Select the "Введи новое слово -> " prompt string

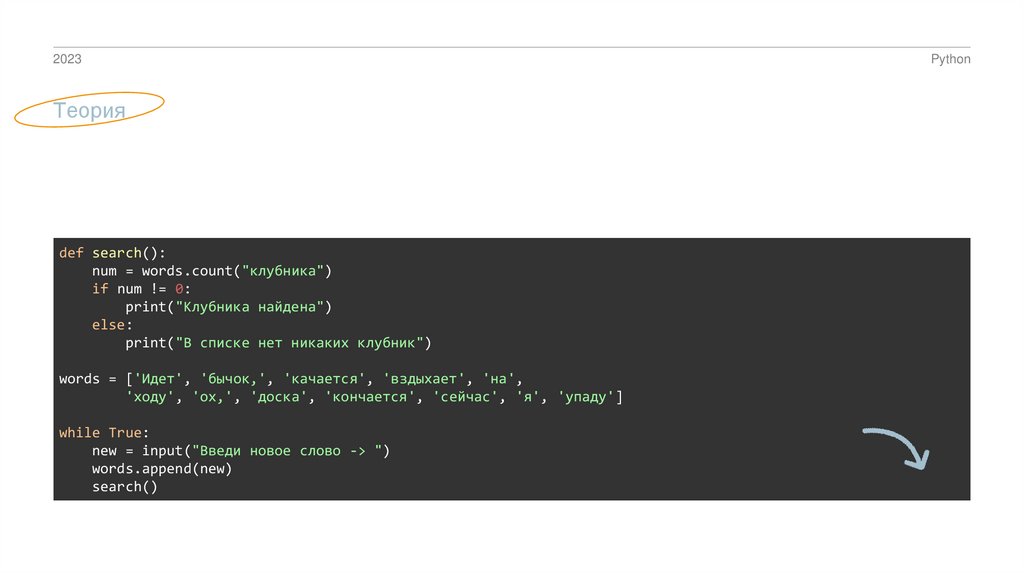282,451
